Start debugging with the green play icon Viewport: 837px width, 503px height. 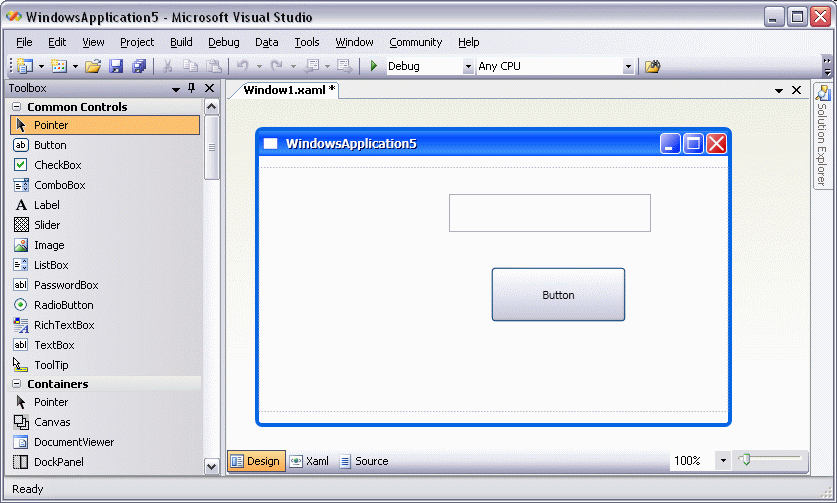point(374,66)
